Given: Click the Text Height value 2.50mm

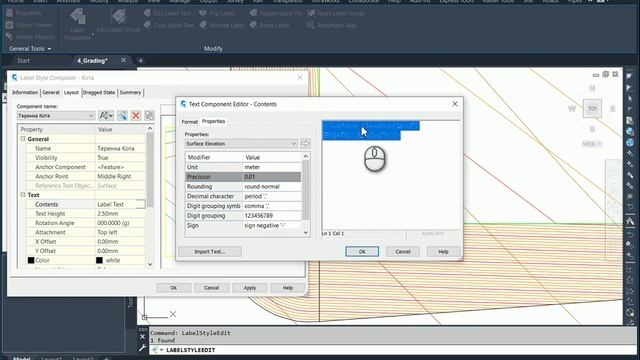Looking at the screenshot, I should (120, 213).
